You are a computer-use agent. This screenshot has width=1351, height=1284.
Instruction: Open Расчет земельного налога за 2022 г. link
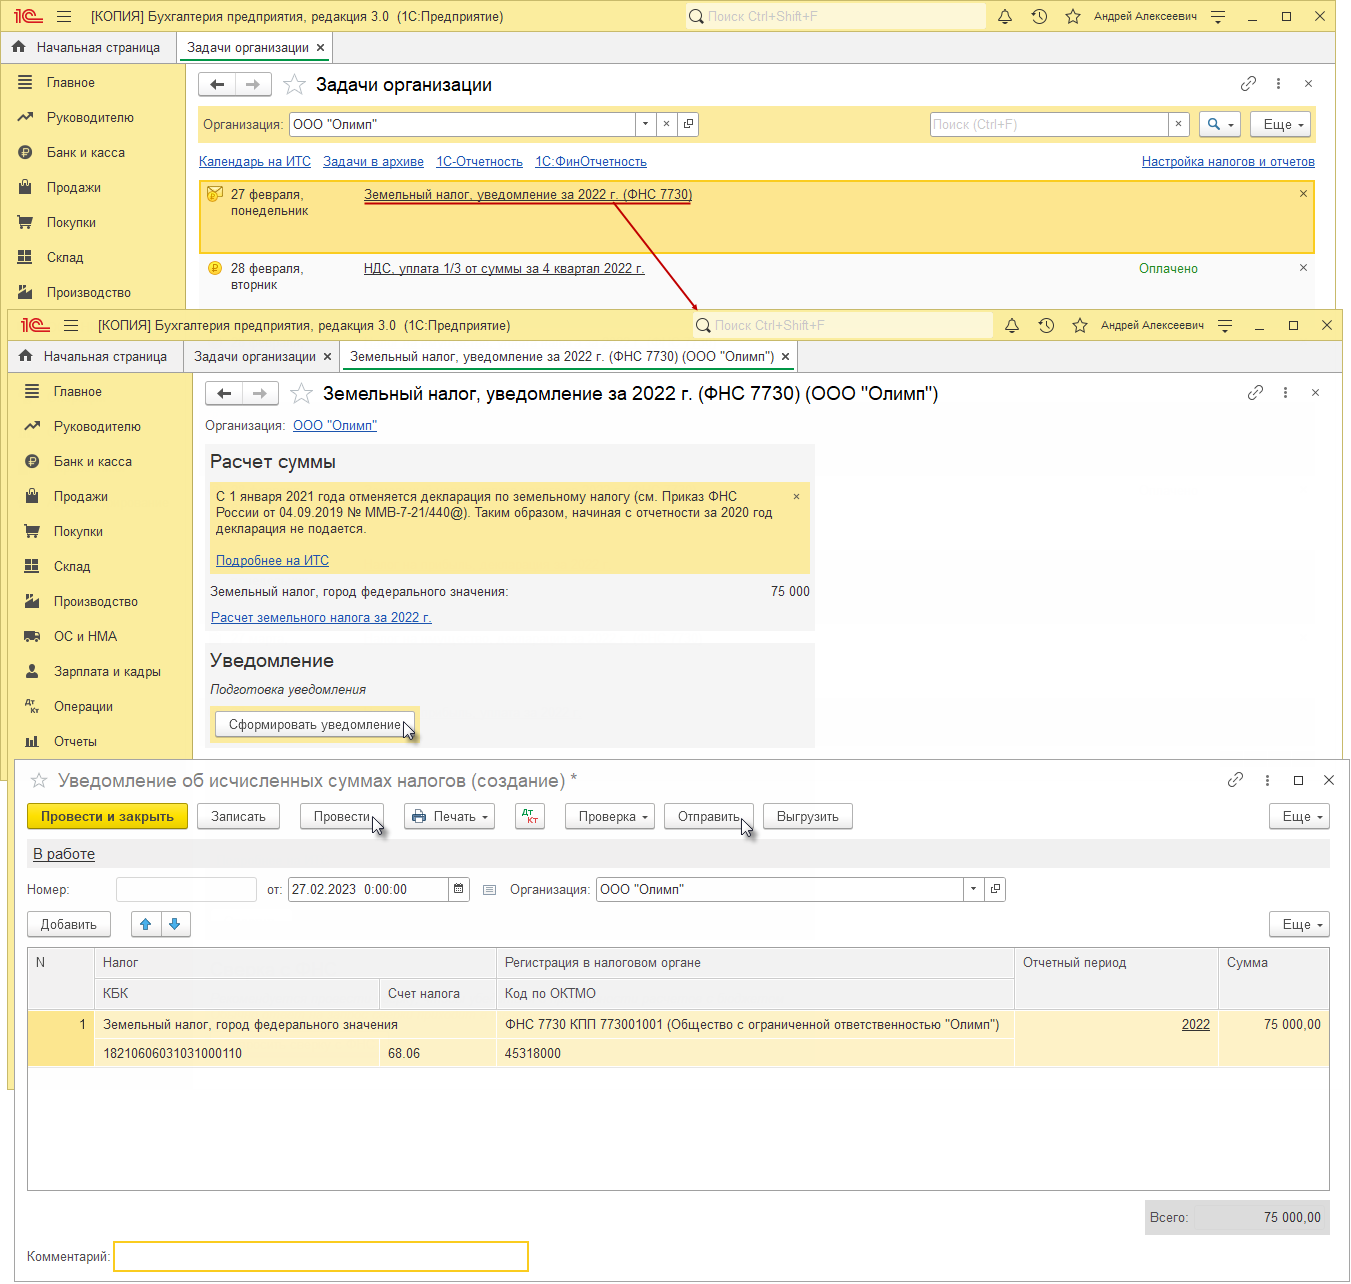321,617
